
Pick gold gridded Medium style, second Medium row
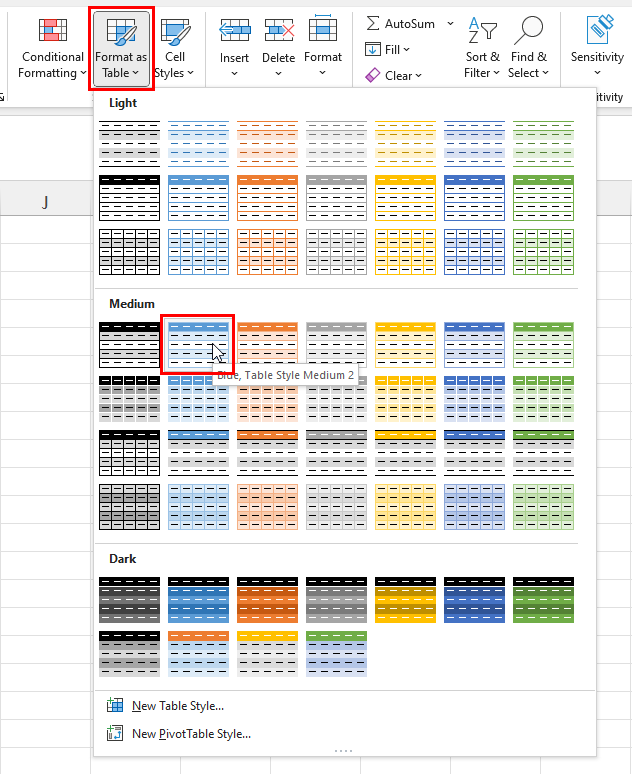405,399
